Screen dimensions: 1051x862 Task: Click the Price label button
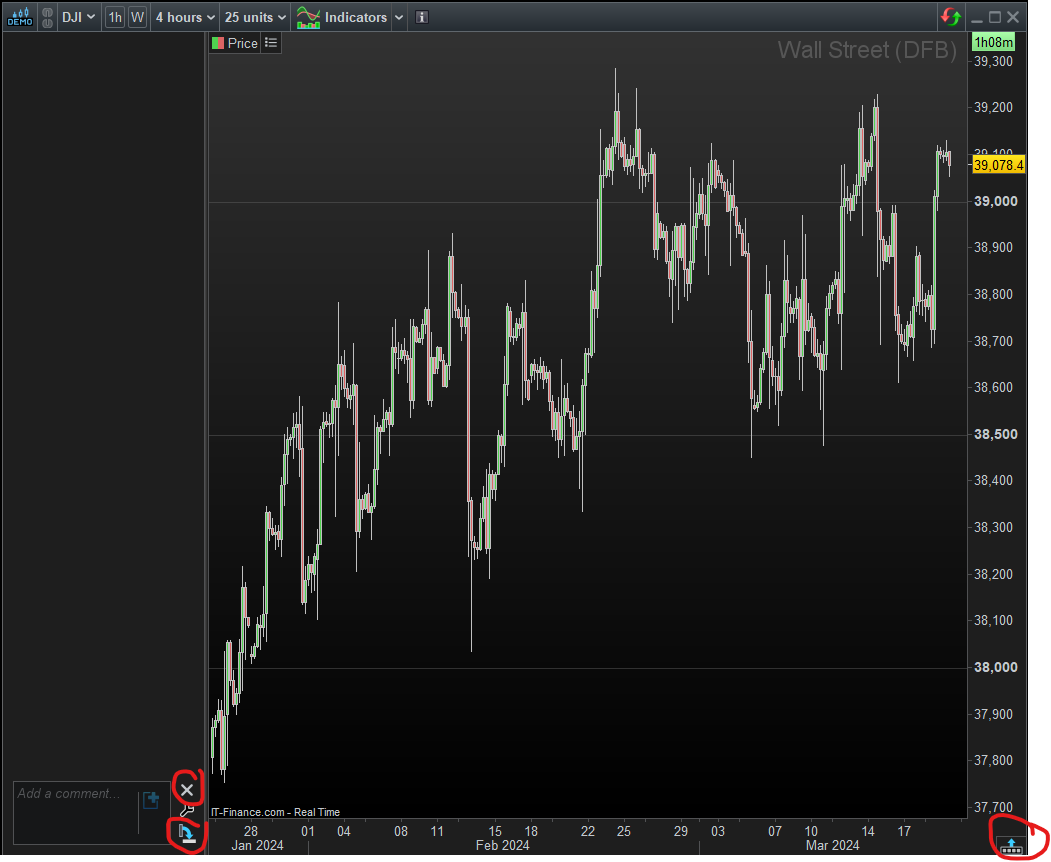(235, 43)
